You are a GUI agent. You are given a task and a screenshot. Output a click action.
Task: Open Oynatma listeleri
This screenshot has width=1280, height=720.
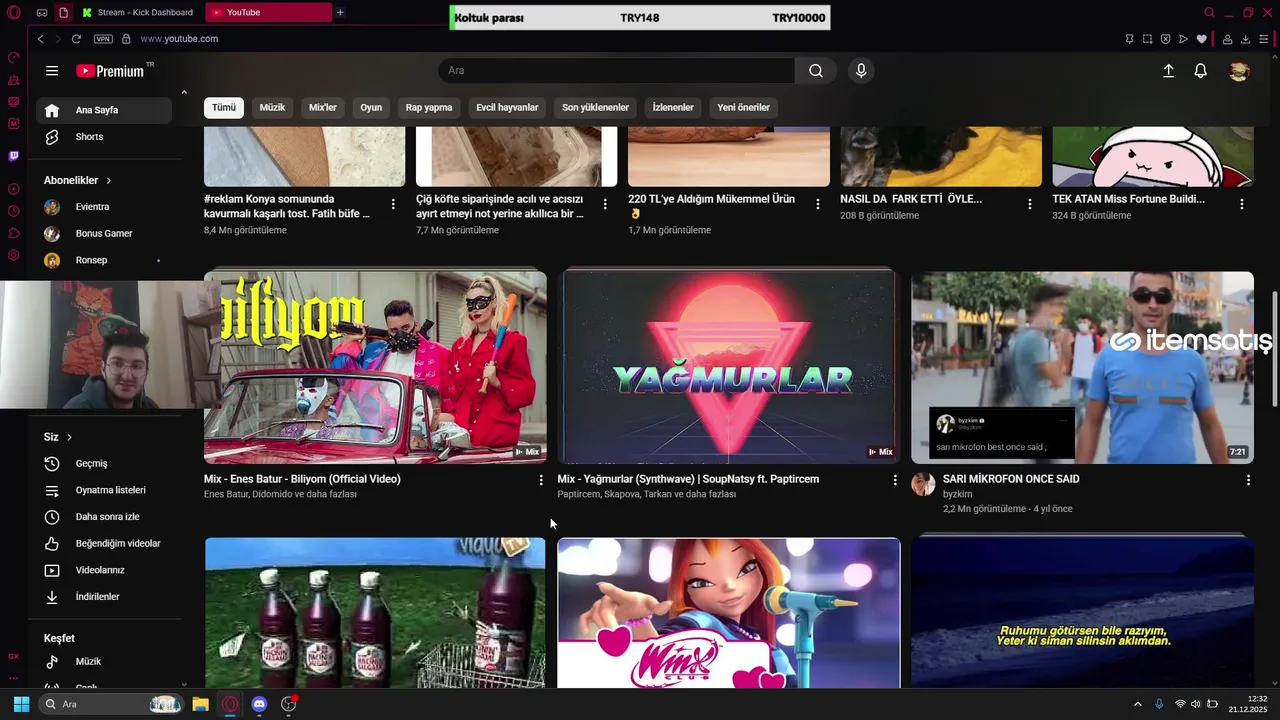coord(104,490)
